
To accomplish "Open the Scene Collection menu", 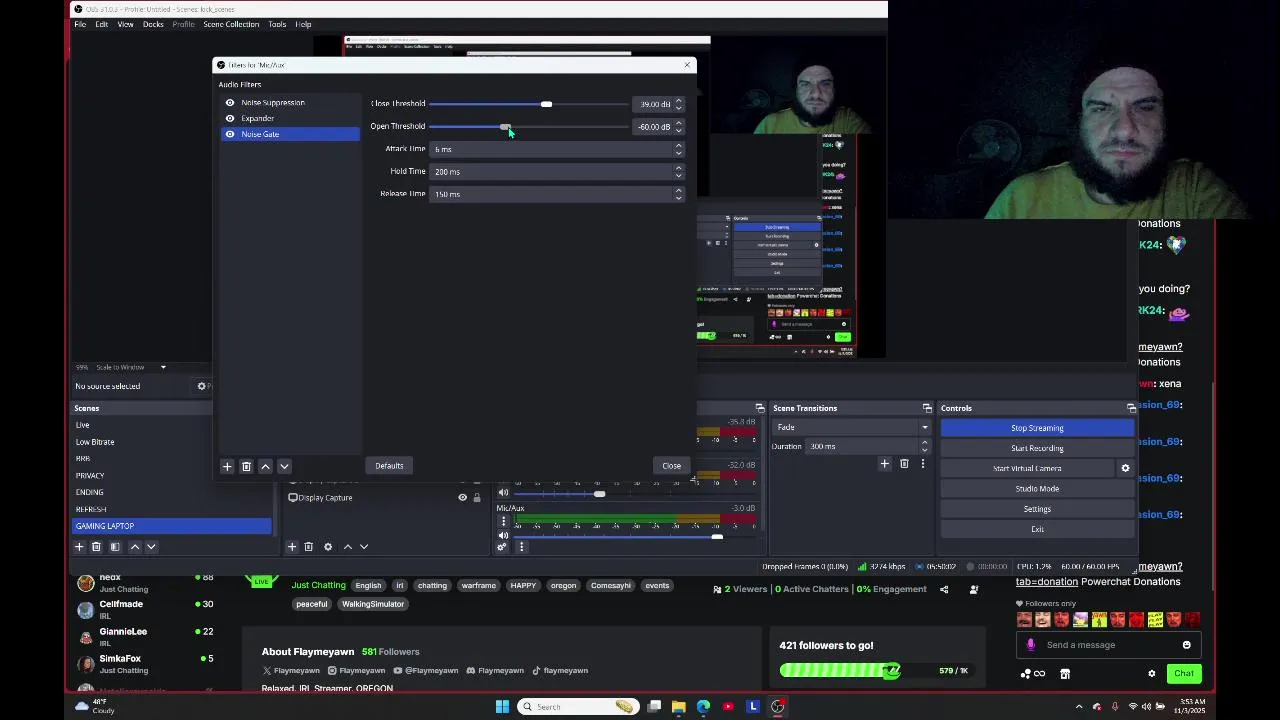I will [231, 24].
